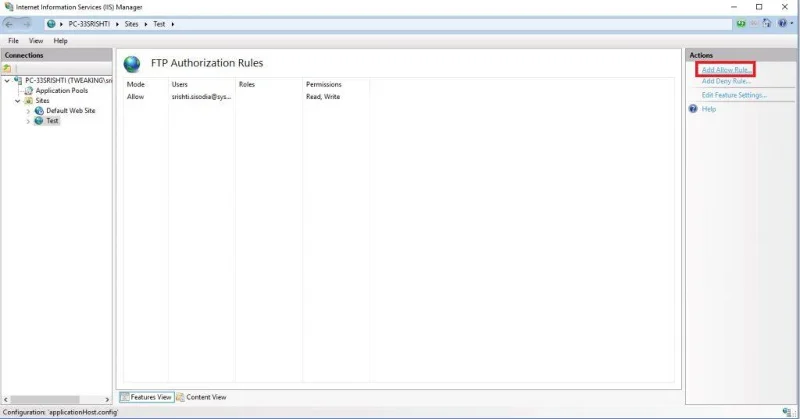The width and height of the screenshot is (800, 419).
Task: Click the Default Web Site globe icon
Action: tap(39, 111)
